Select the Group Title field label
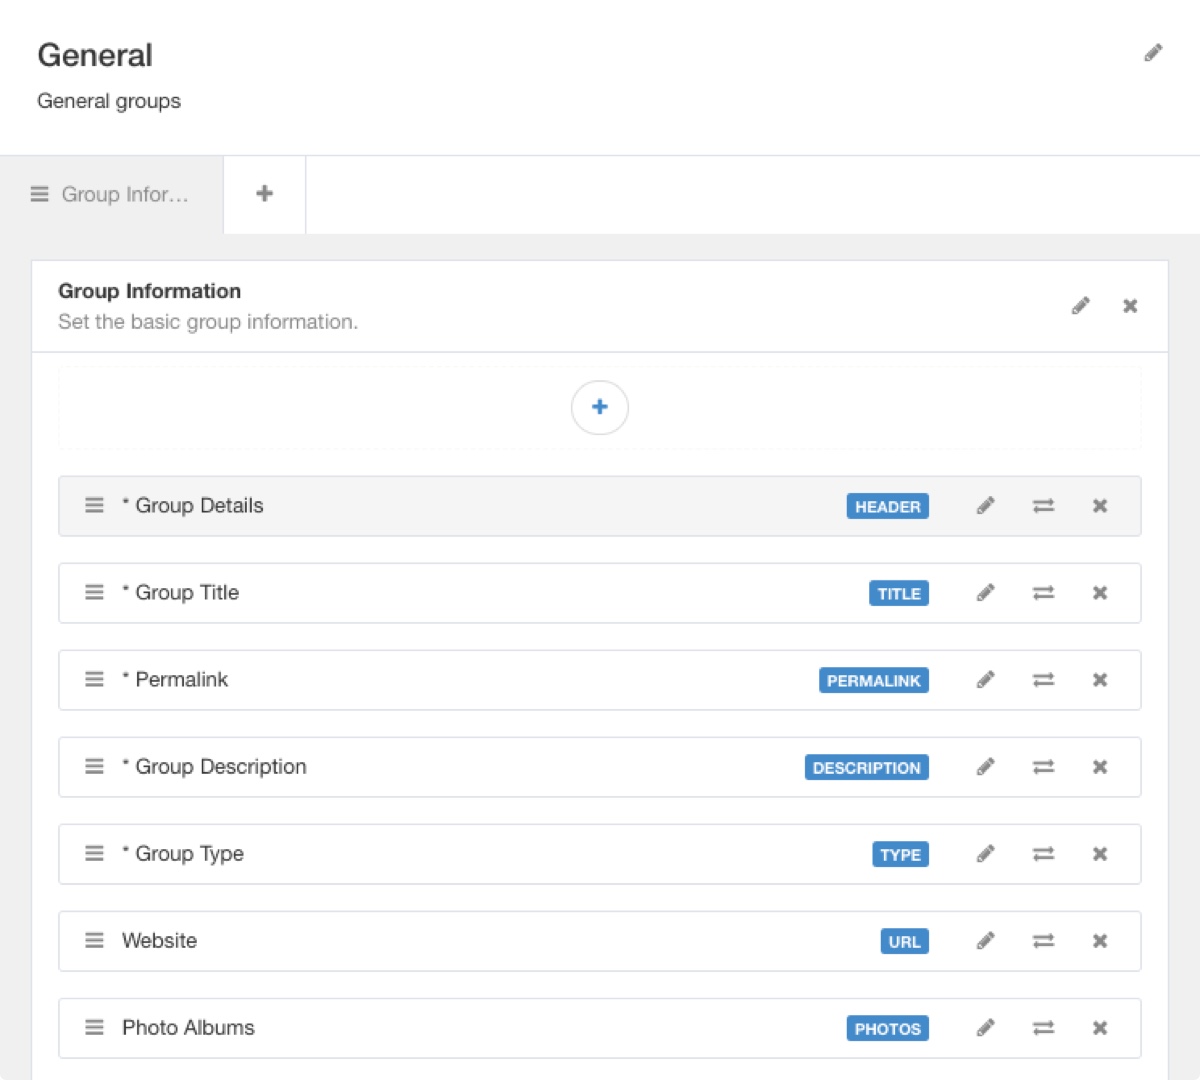Image resolution: width=1200 pixels, height=1080 pixels. pyautogui.click(x=181, y=593)
